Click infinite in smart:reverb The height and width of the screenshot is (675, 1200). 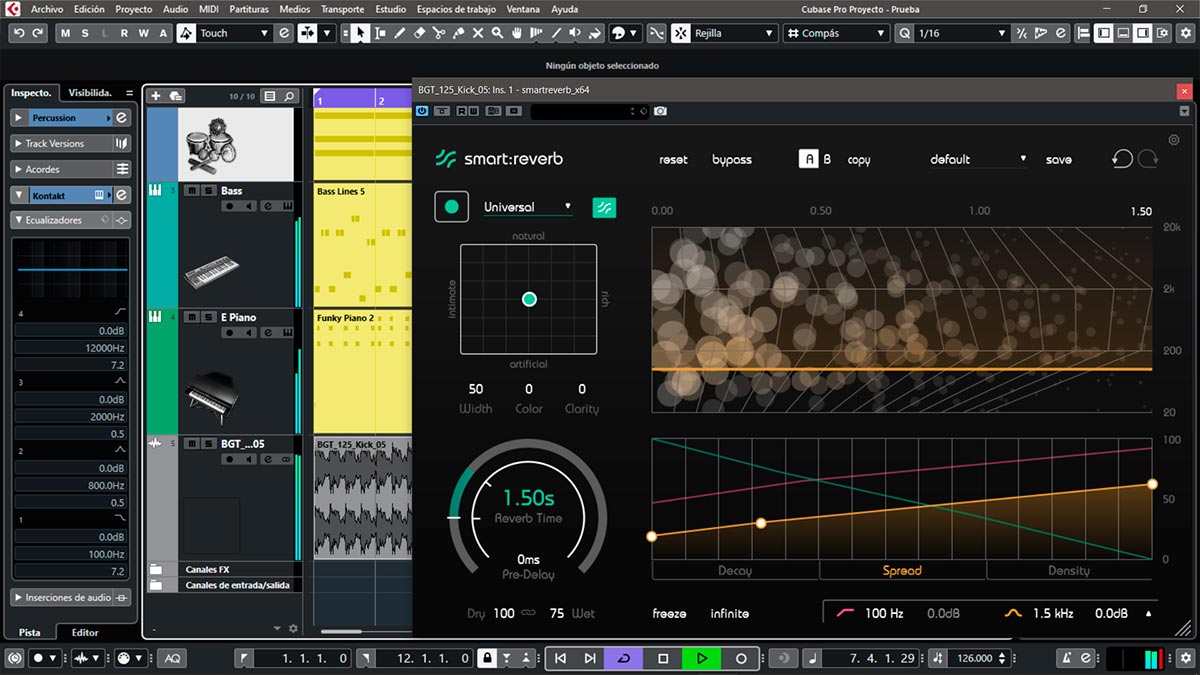click(730, 613)
